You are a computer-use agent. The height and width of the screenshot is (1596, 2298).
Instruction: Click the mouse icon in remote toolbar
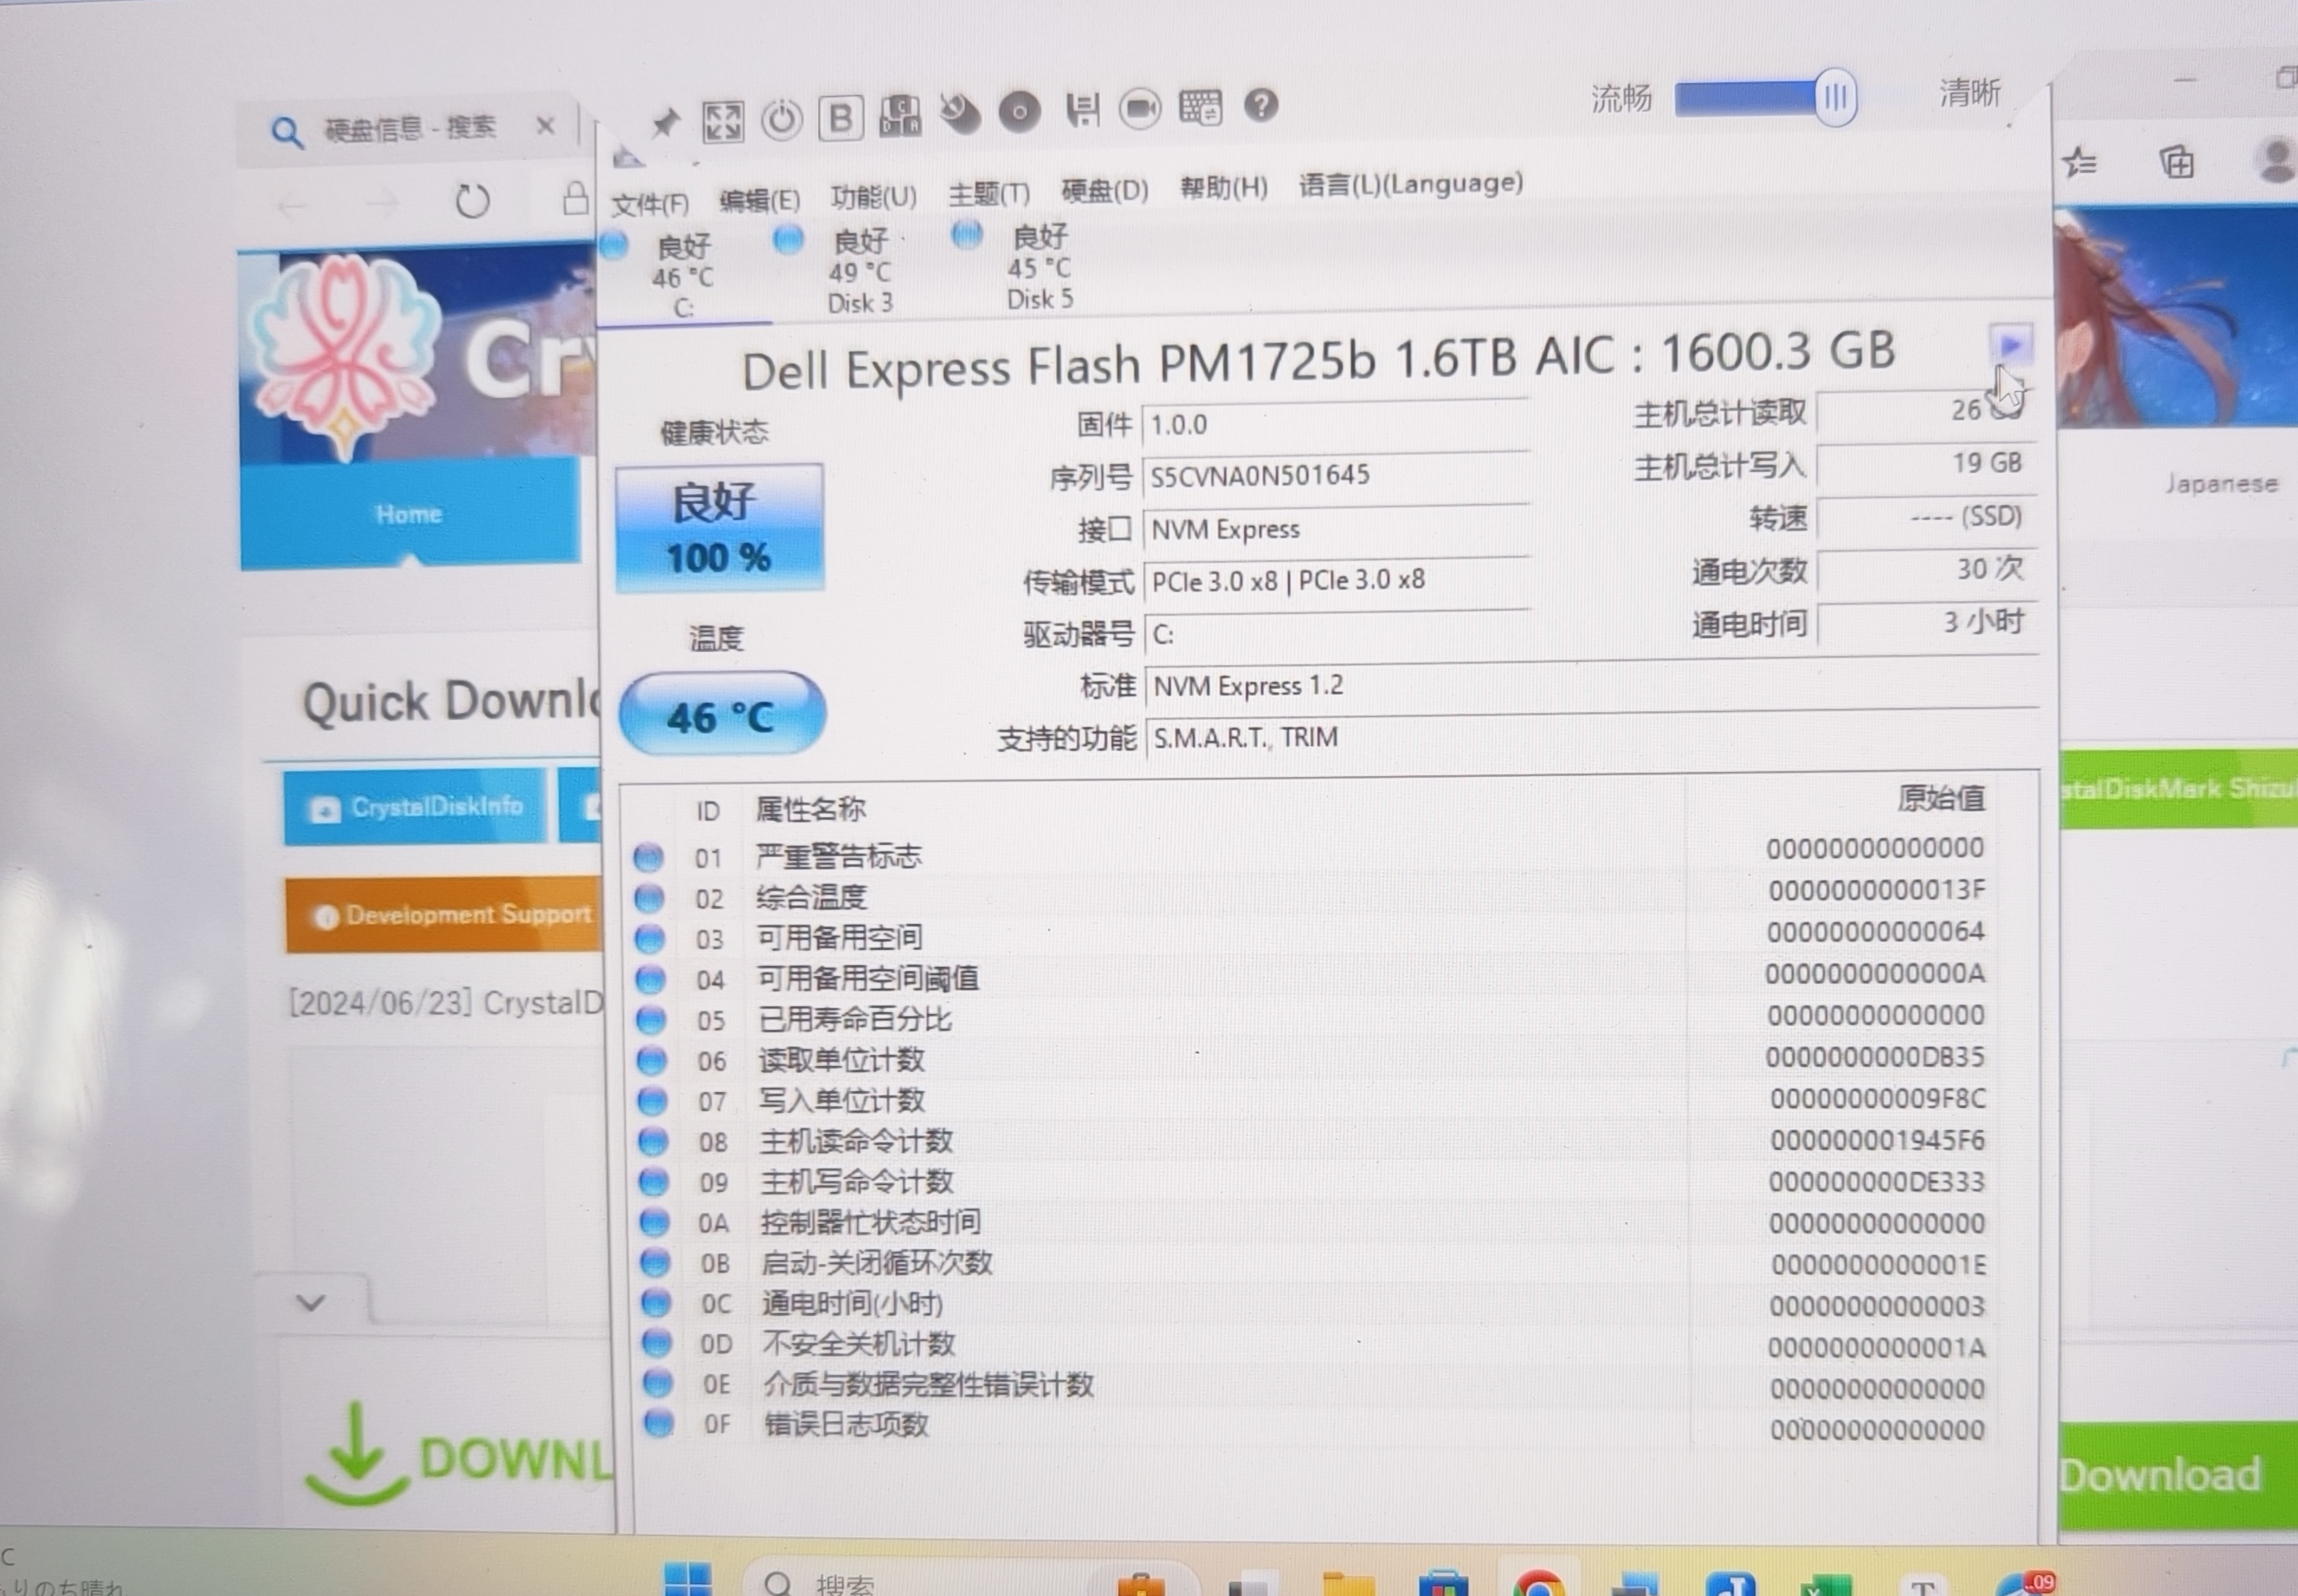[x=959, y=113]
